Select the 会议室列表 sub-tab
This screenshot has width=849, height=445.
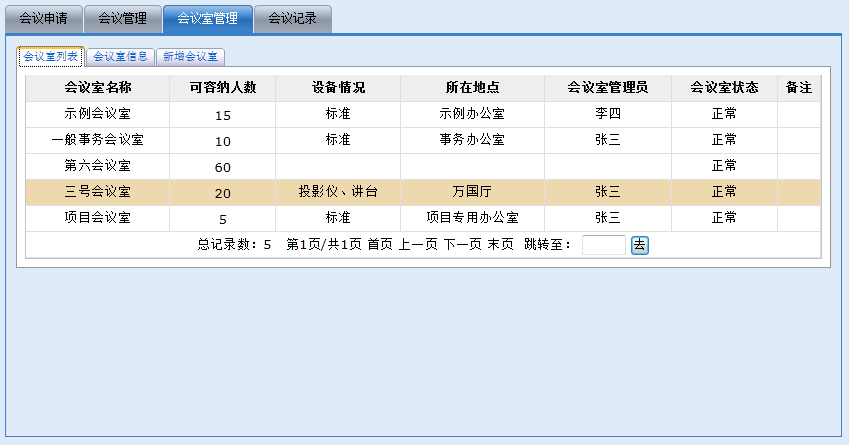pos(50,56)
